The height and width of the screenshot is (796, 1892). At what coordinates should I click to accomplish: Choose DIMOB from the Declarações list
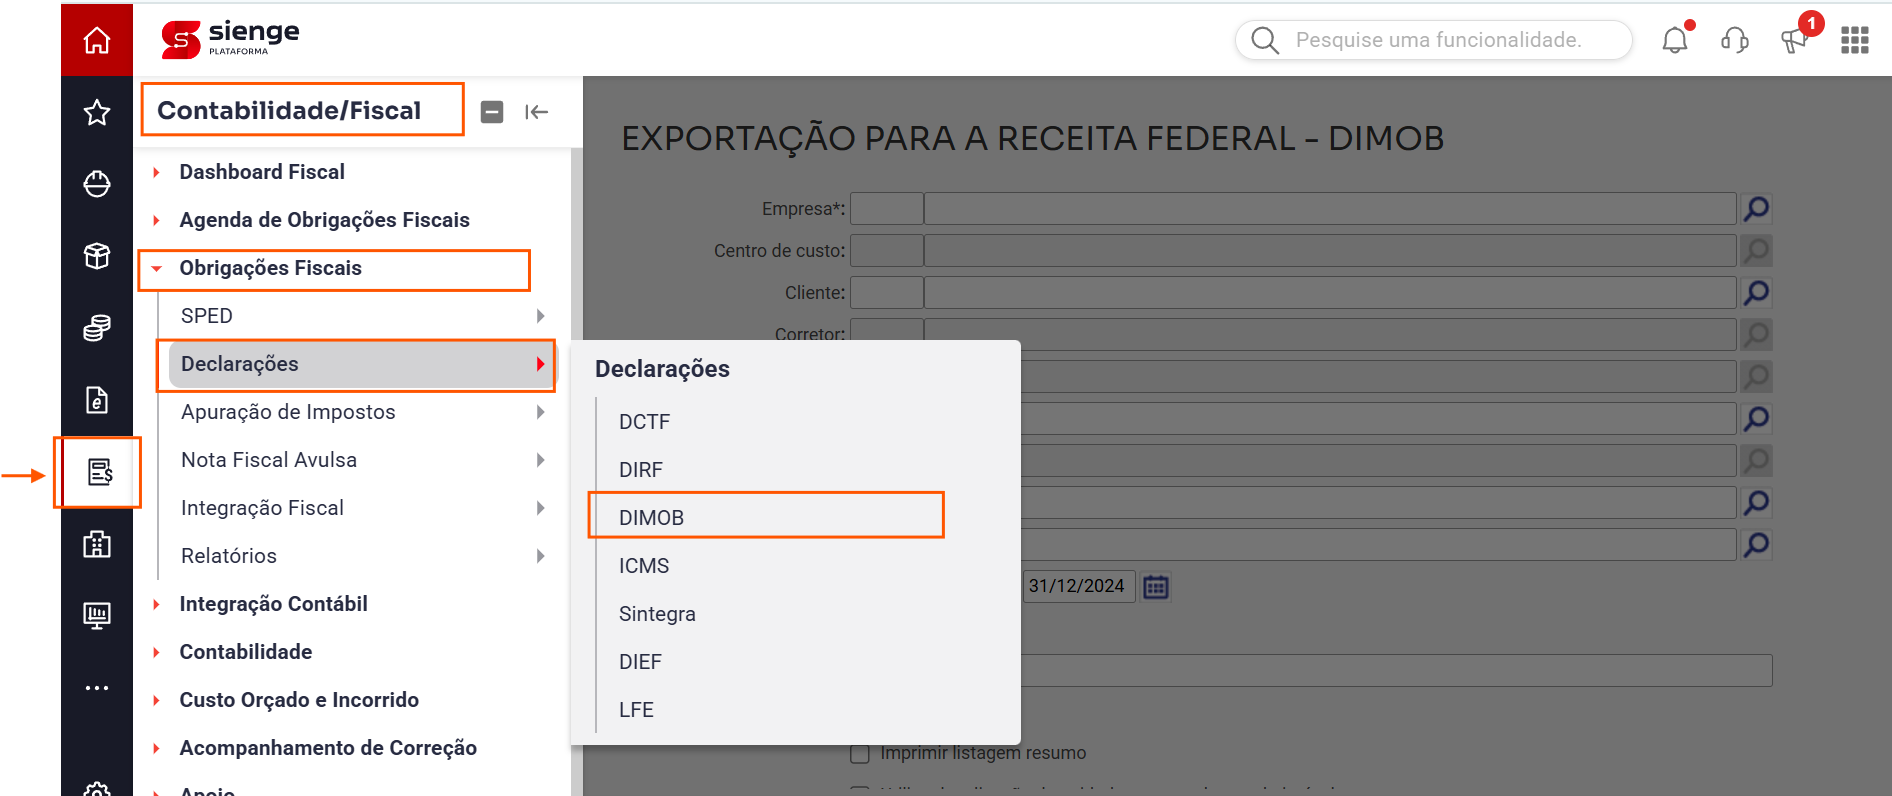(651, 518)
